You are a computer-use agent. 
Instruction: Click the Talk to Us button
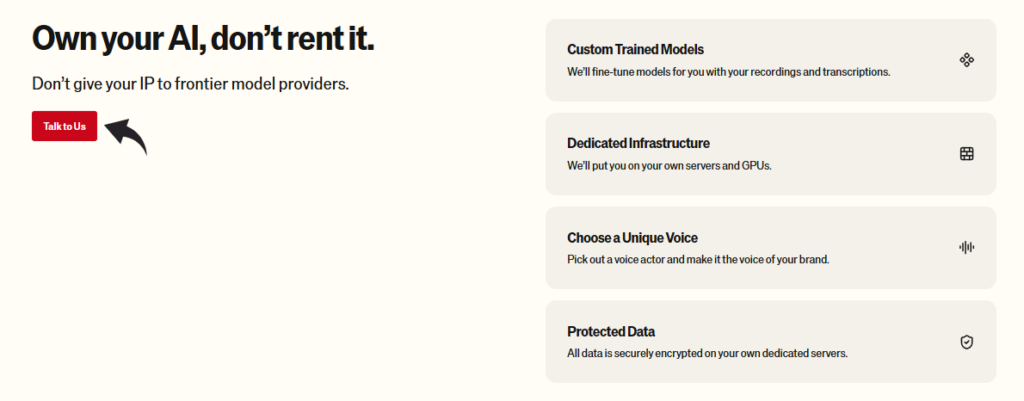(64, 126)
